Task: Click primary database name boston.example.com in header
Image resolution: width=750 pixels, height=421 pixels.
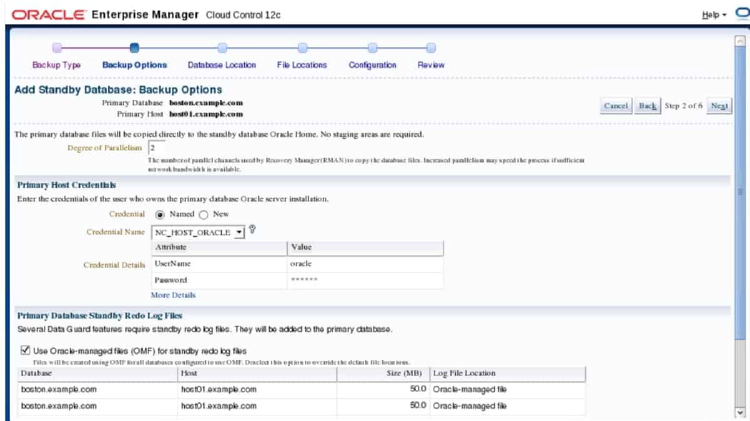Action: pyautogui.click(x=206, y=103)
